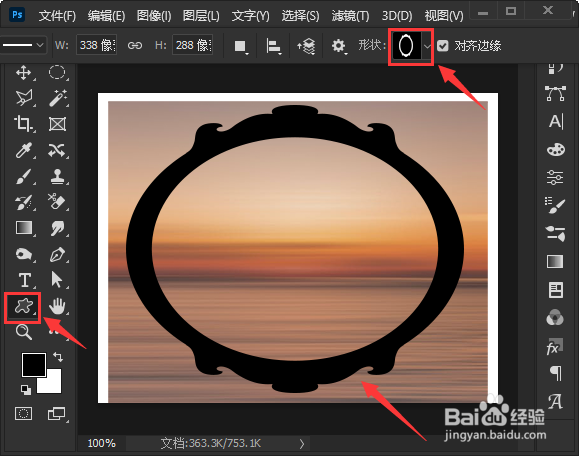Select the Elliptical Marquee tool
Viewport: 579px width, 456px height.
(57, 72)
